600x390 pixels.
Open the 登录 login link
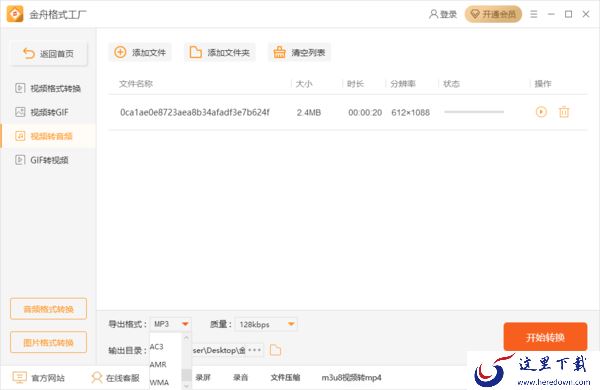[443, 15]
